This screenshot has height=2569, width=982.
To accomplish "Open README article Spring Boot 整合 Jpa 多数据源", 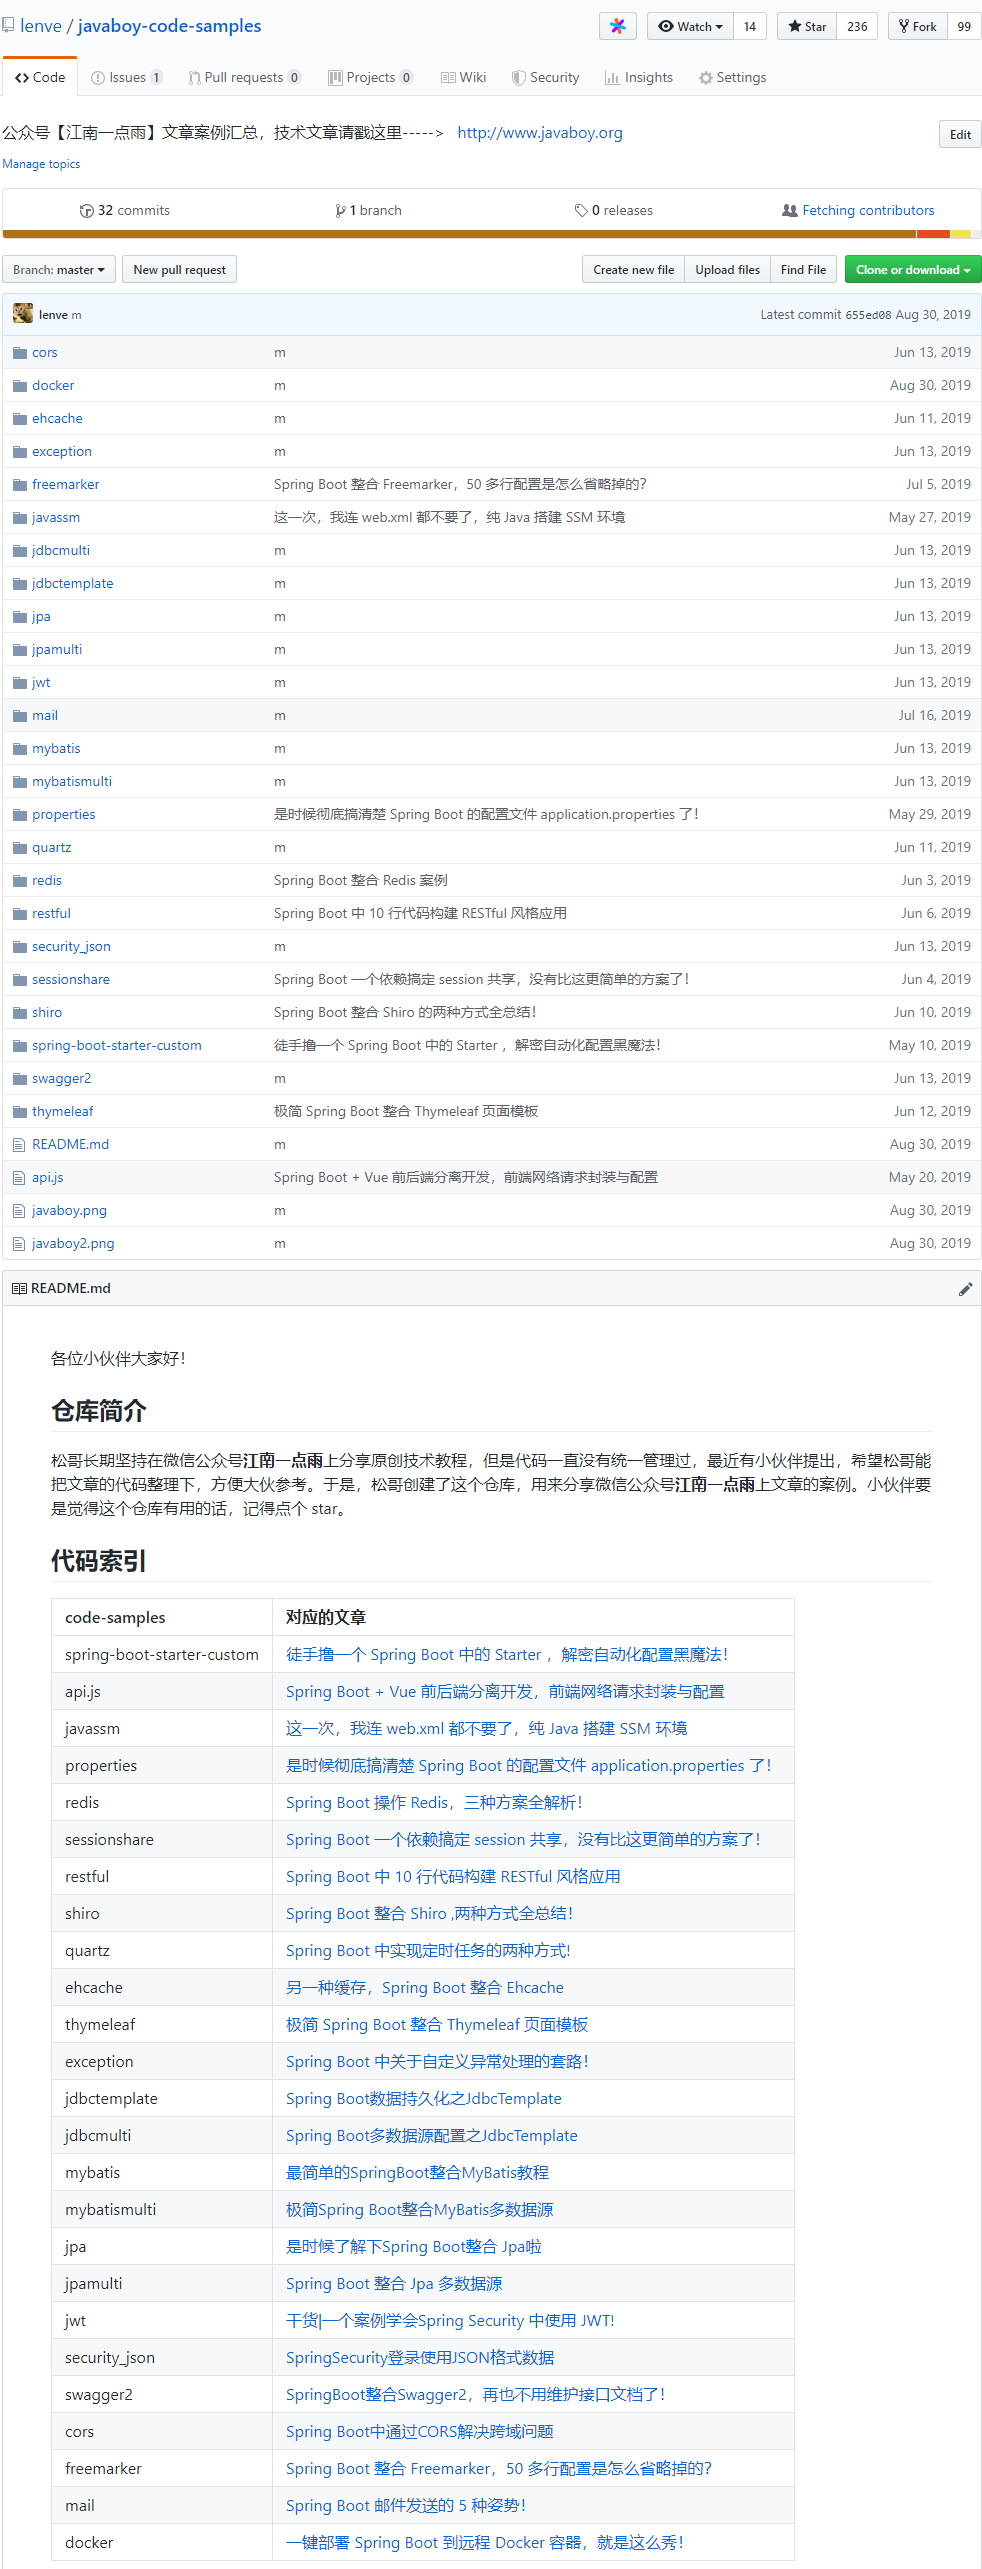I will (x=394, y=2284).
